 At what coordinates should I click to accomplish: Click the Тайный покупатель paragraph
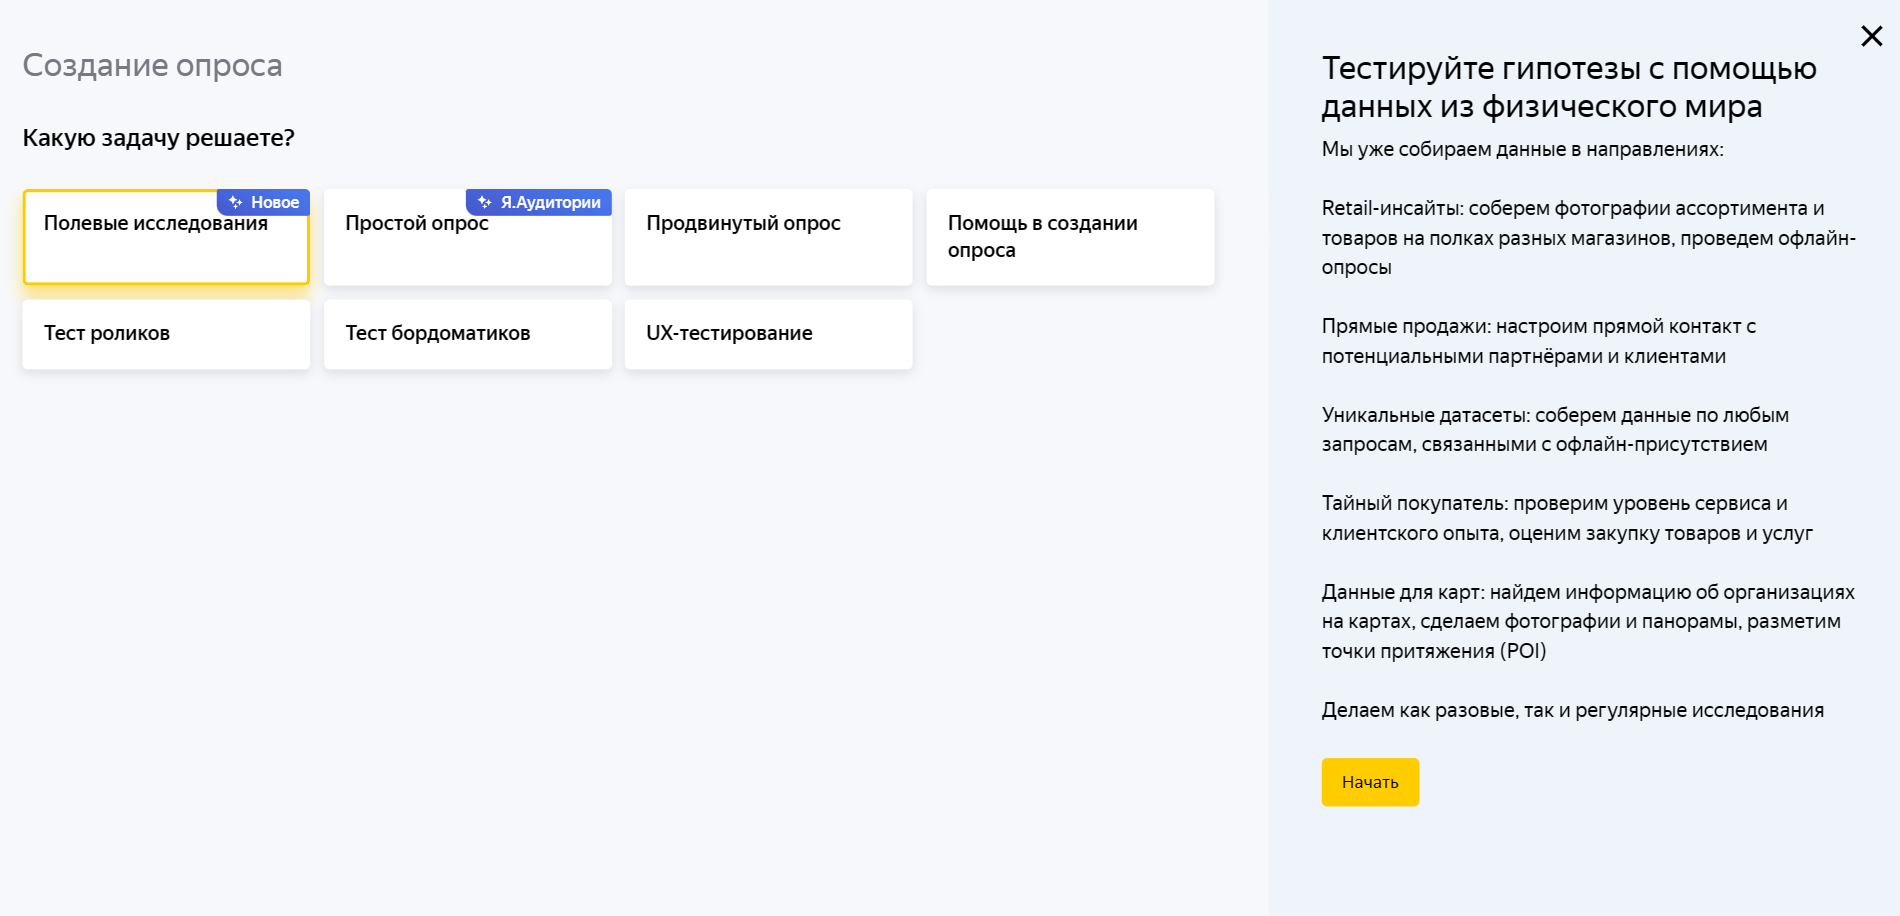pos(1567,518)
